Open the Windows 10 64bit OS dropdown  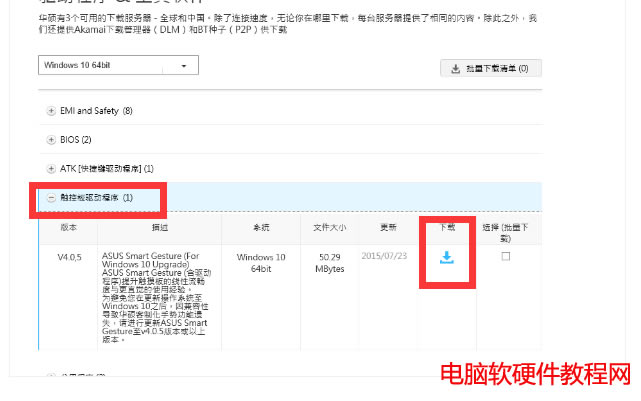click(x=118, y=65)
